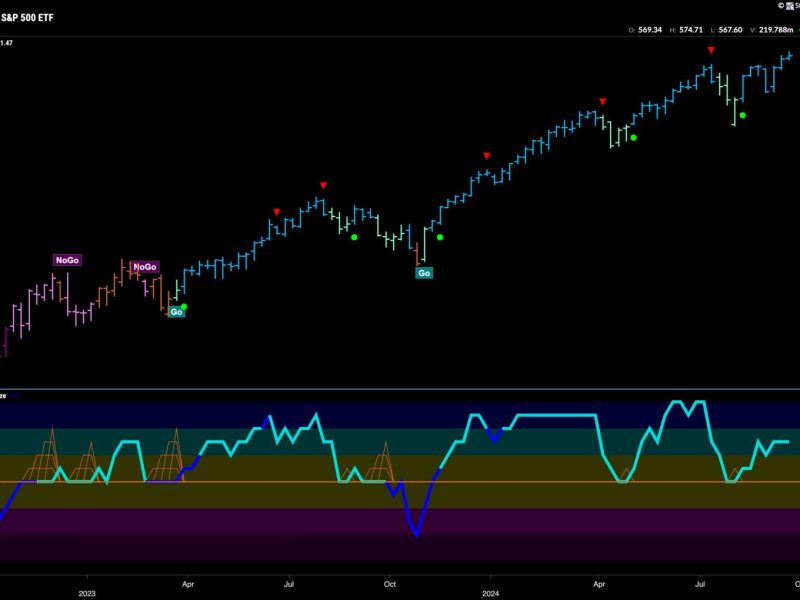This screenshot has height=600, width=800.
Task: Click the Apr 2024 label on time axis
Action: click(x=599, y=584)
